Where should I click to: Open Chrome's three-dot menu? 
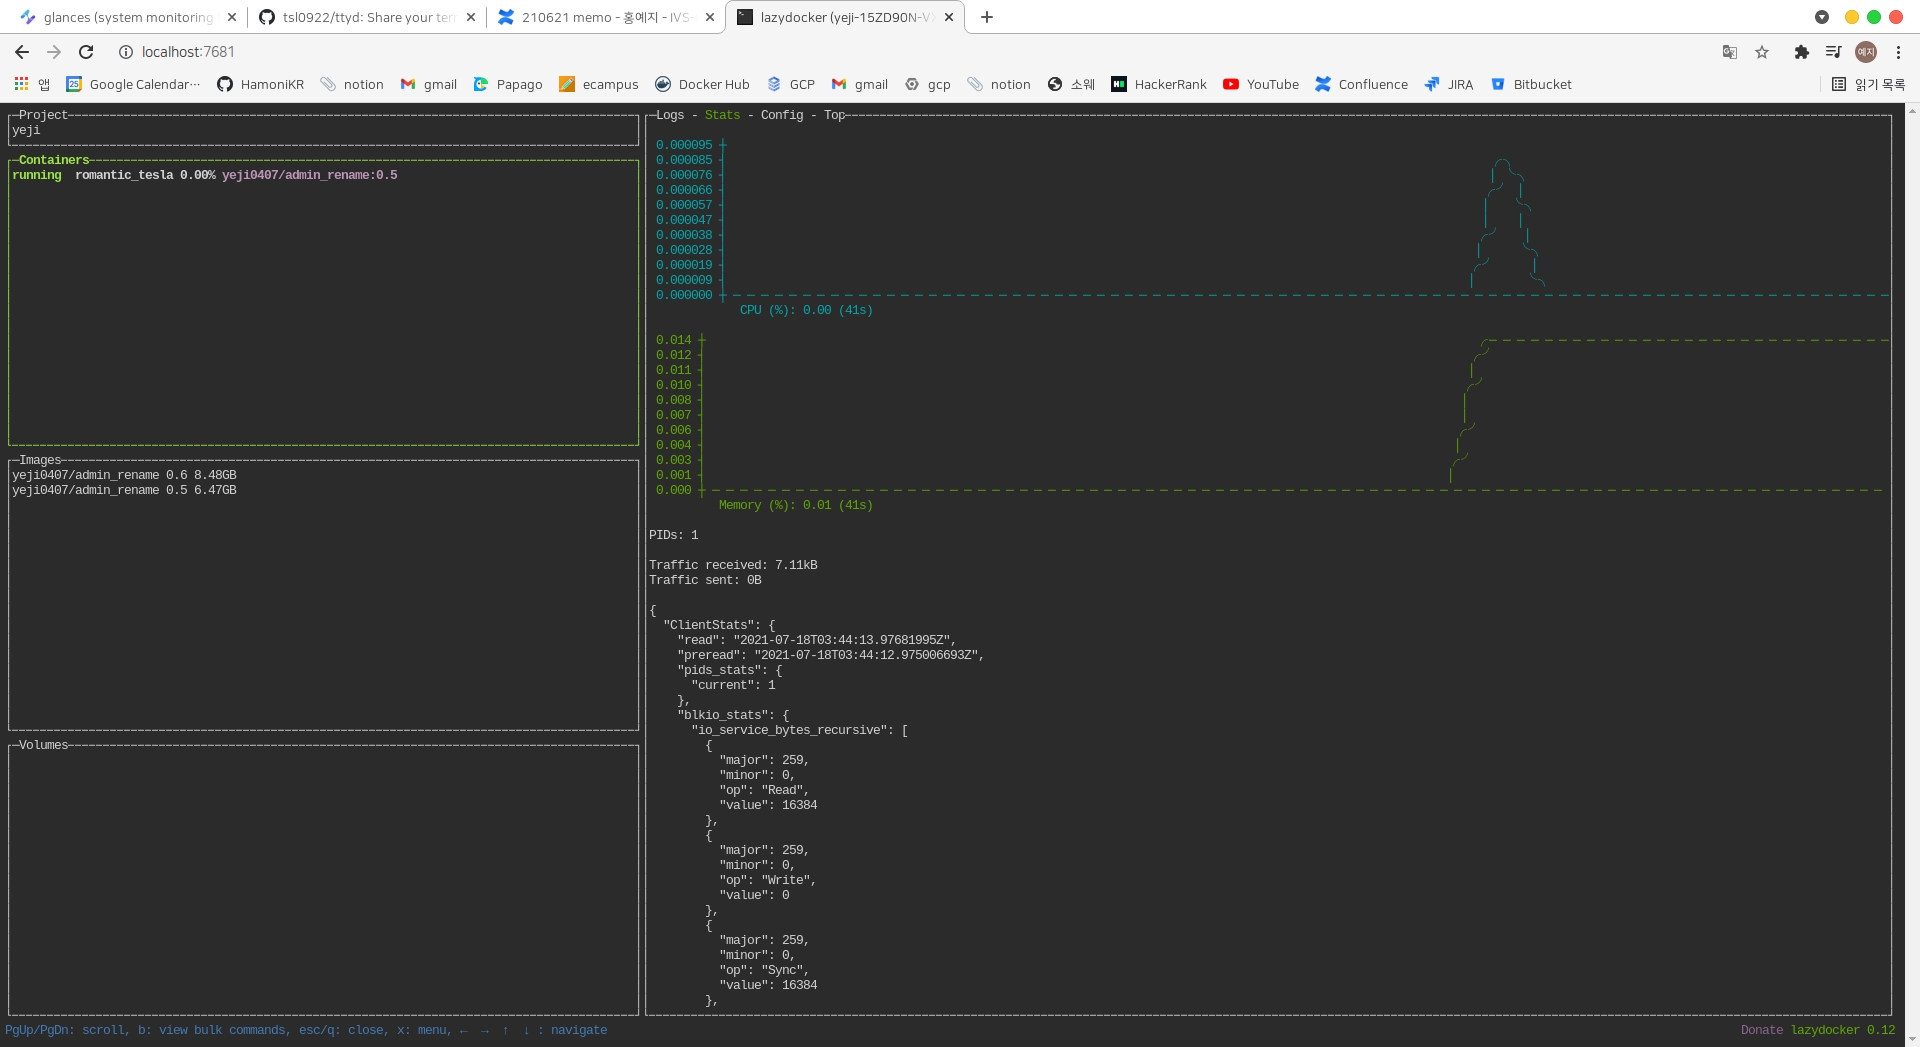(1898, 52)
